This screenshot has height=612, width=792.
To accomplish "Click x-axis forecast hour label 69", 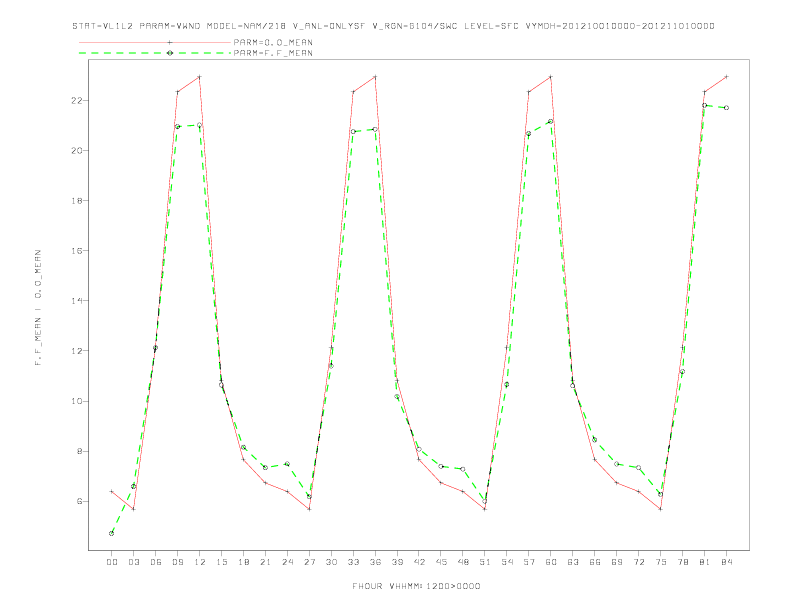I will [x=617, y=562].
